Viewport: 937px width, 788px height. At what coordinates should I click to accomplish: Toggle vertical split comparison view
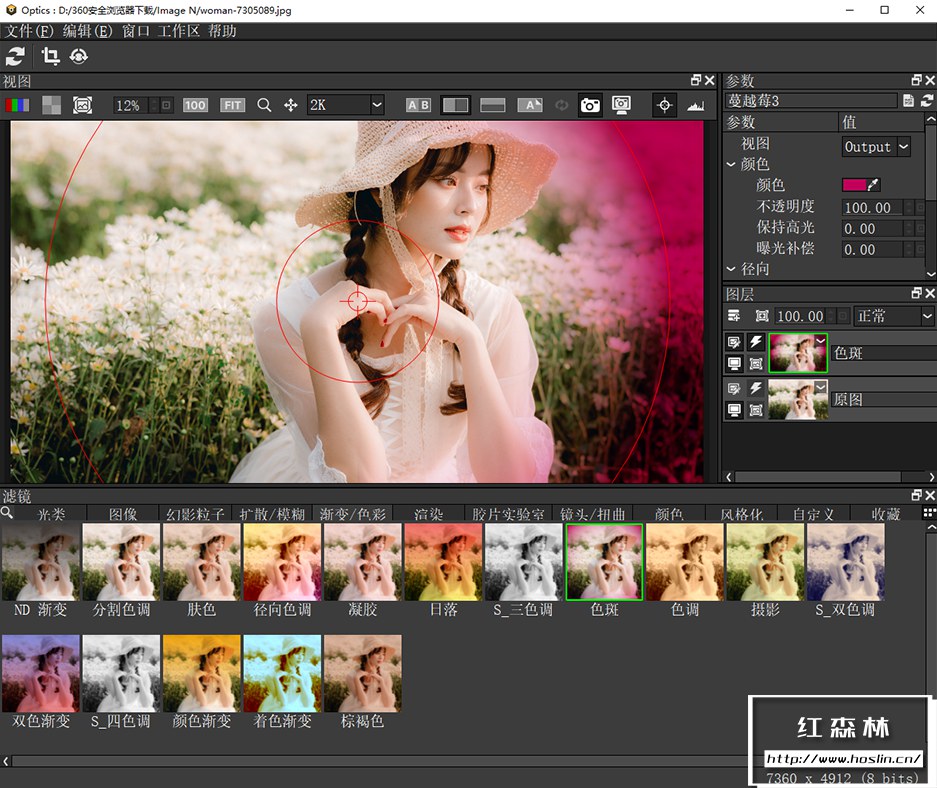[x=456, y=105]
